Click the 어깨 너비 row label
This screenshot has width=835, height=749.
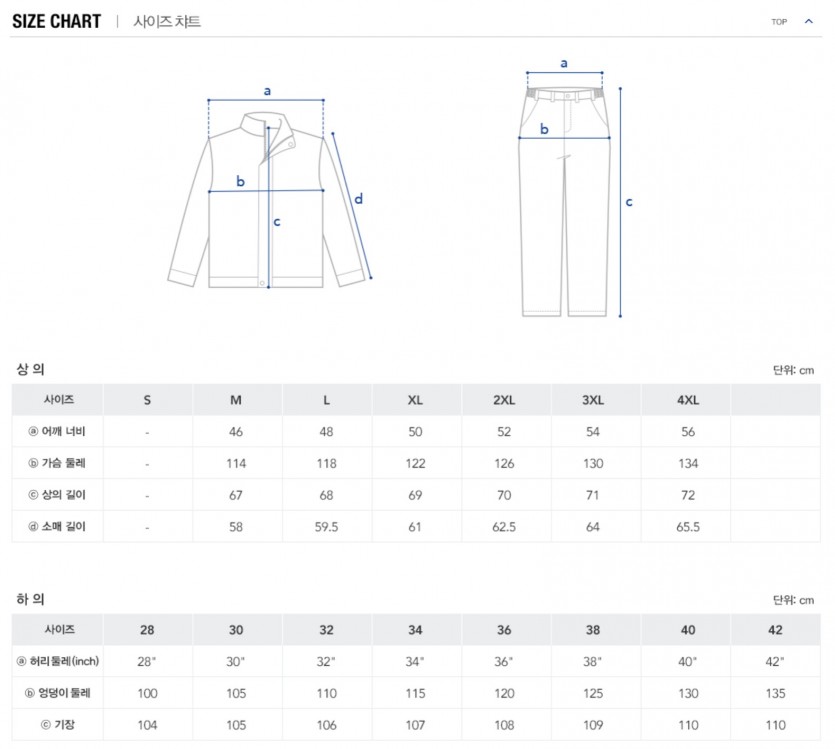pyautogui.click(x=58, y=432)
